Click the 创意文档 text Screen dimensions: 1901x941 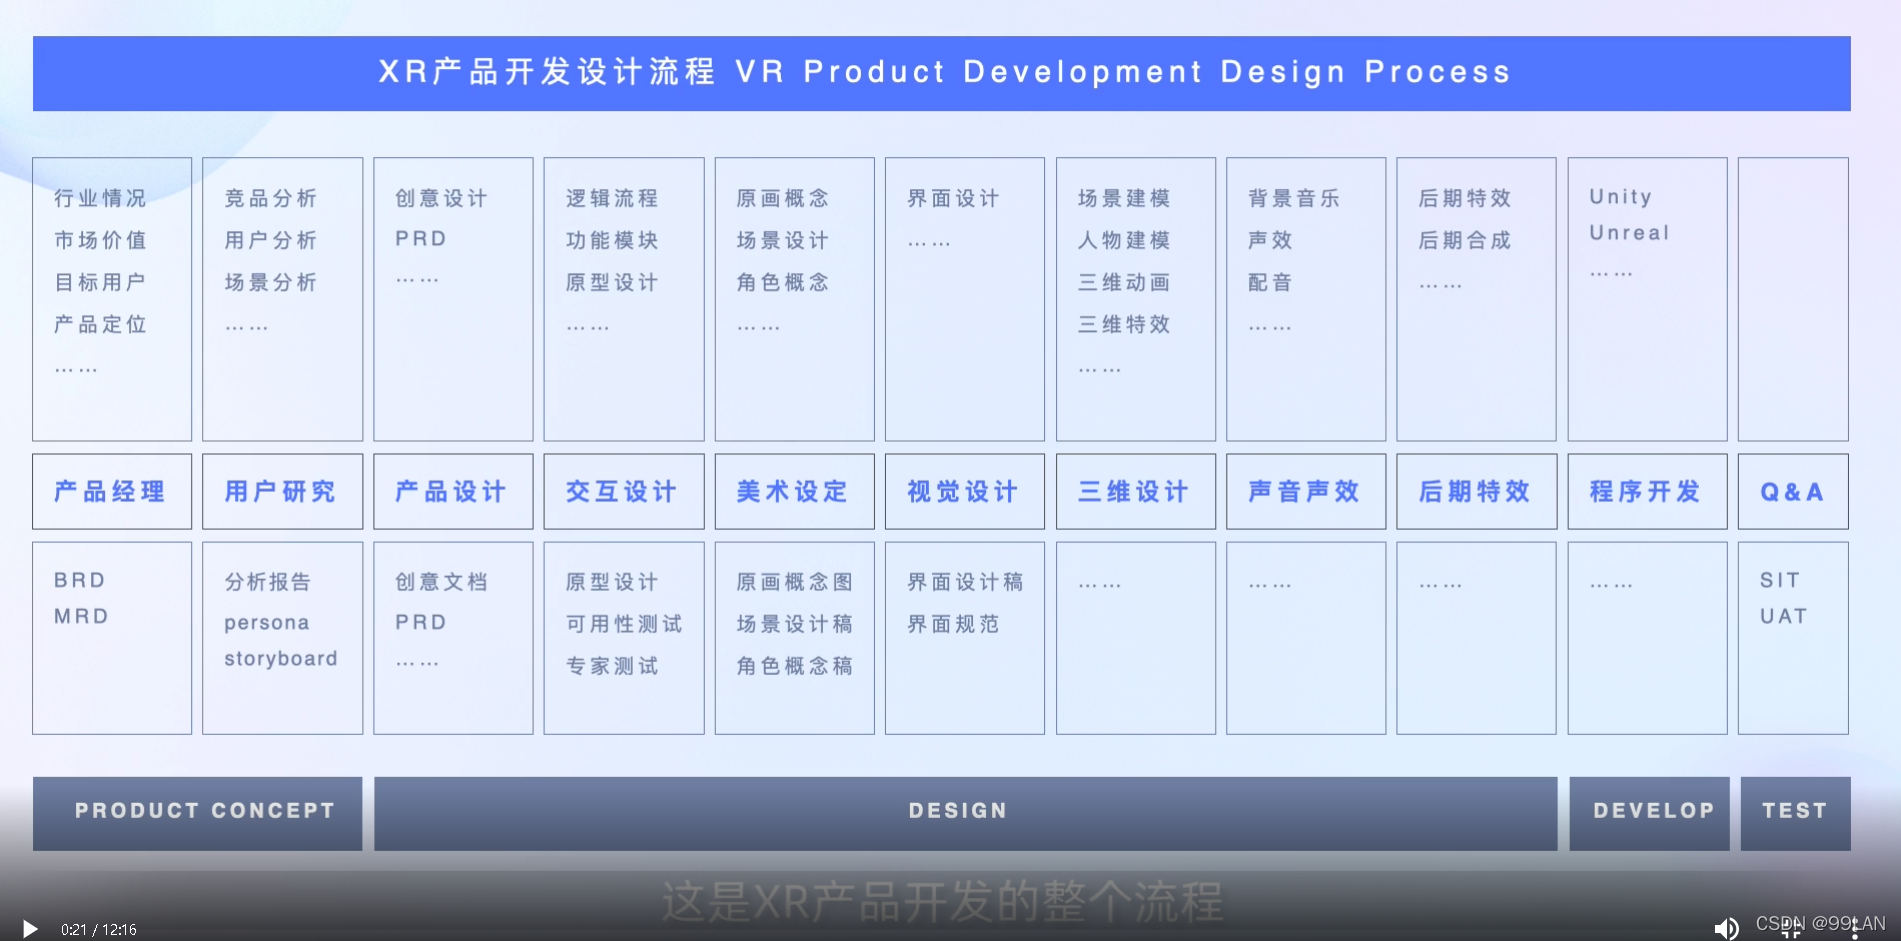click(x=441, y=582)
